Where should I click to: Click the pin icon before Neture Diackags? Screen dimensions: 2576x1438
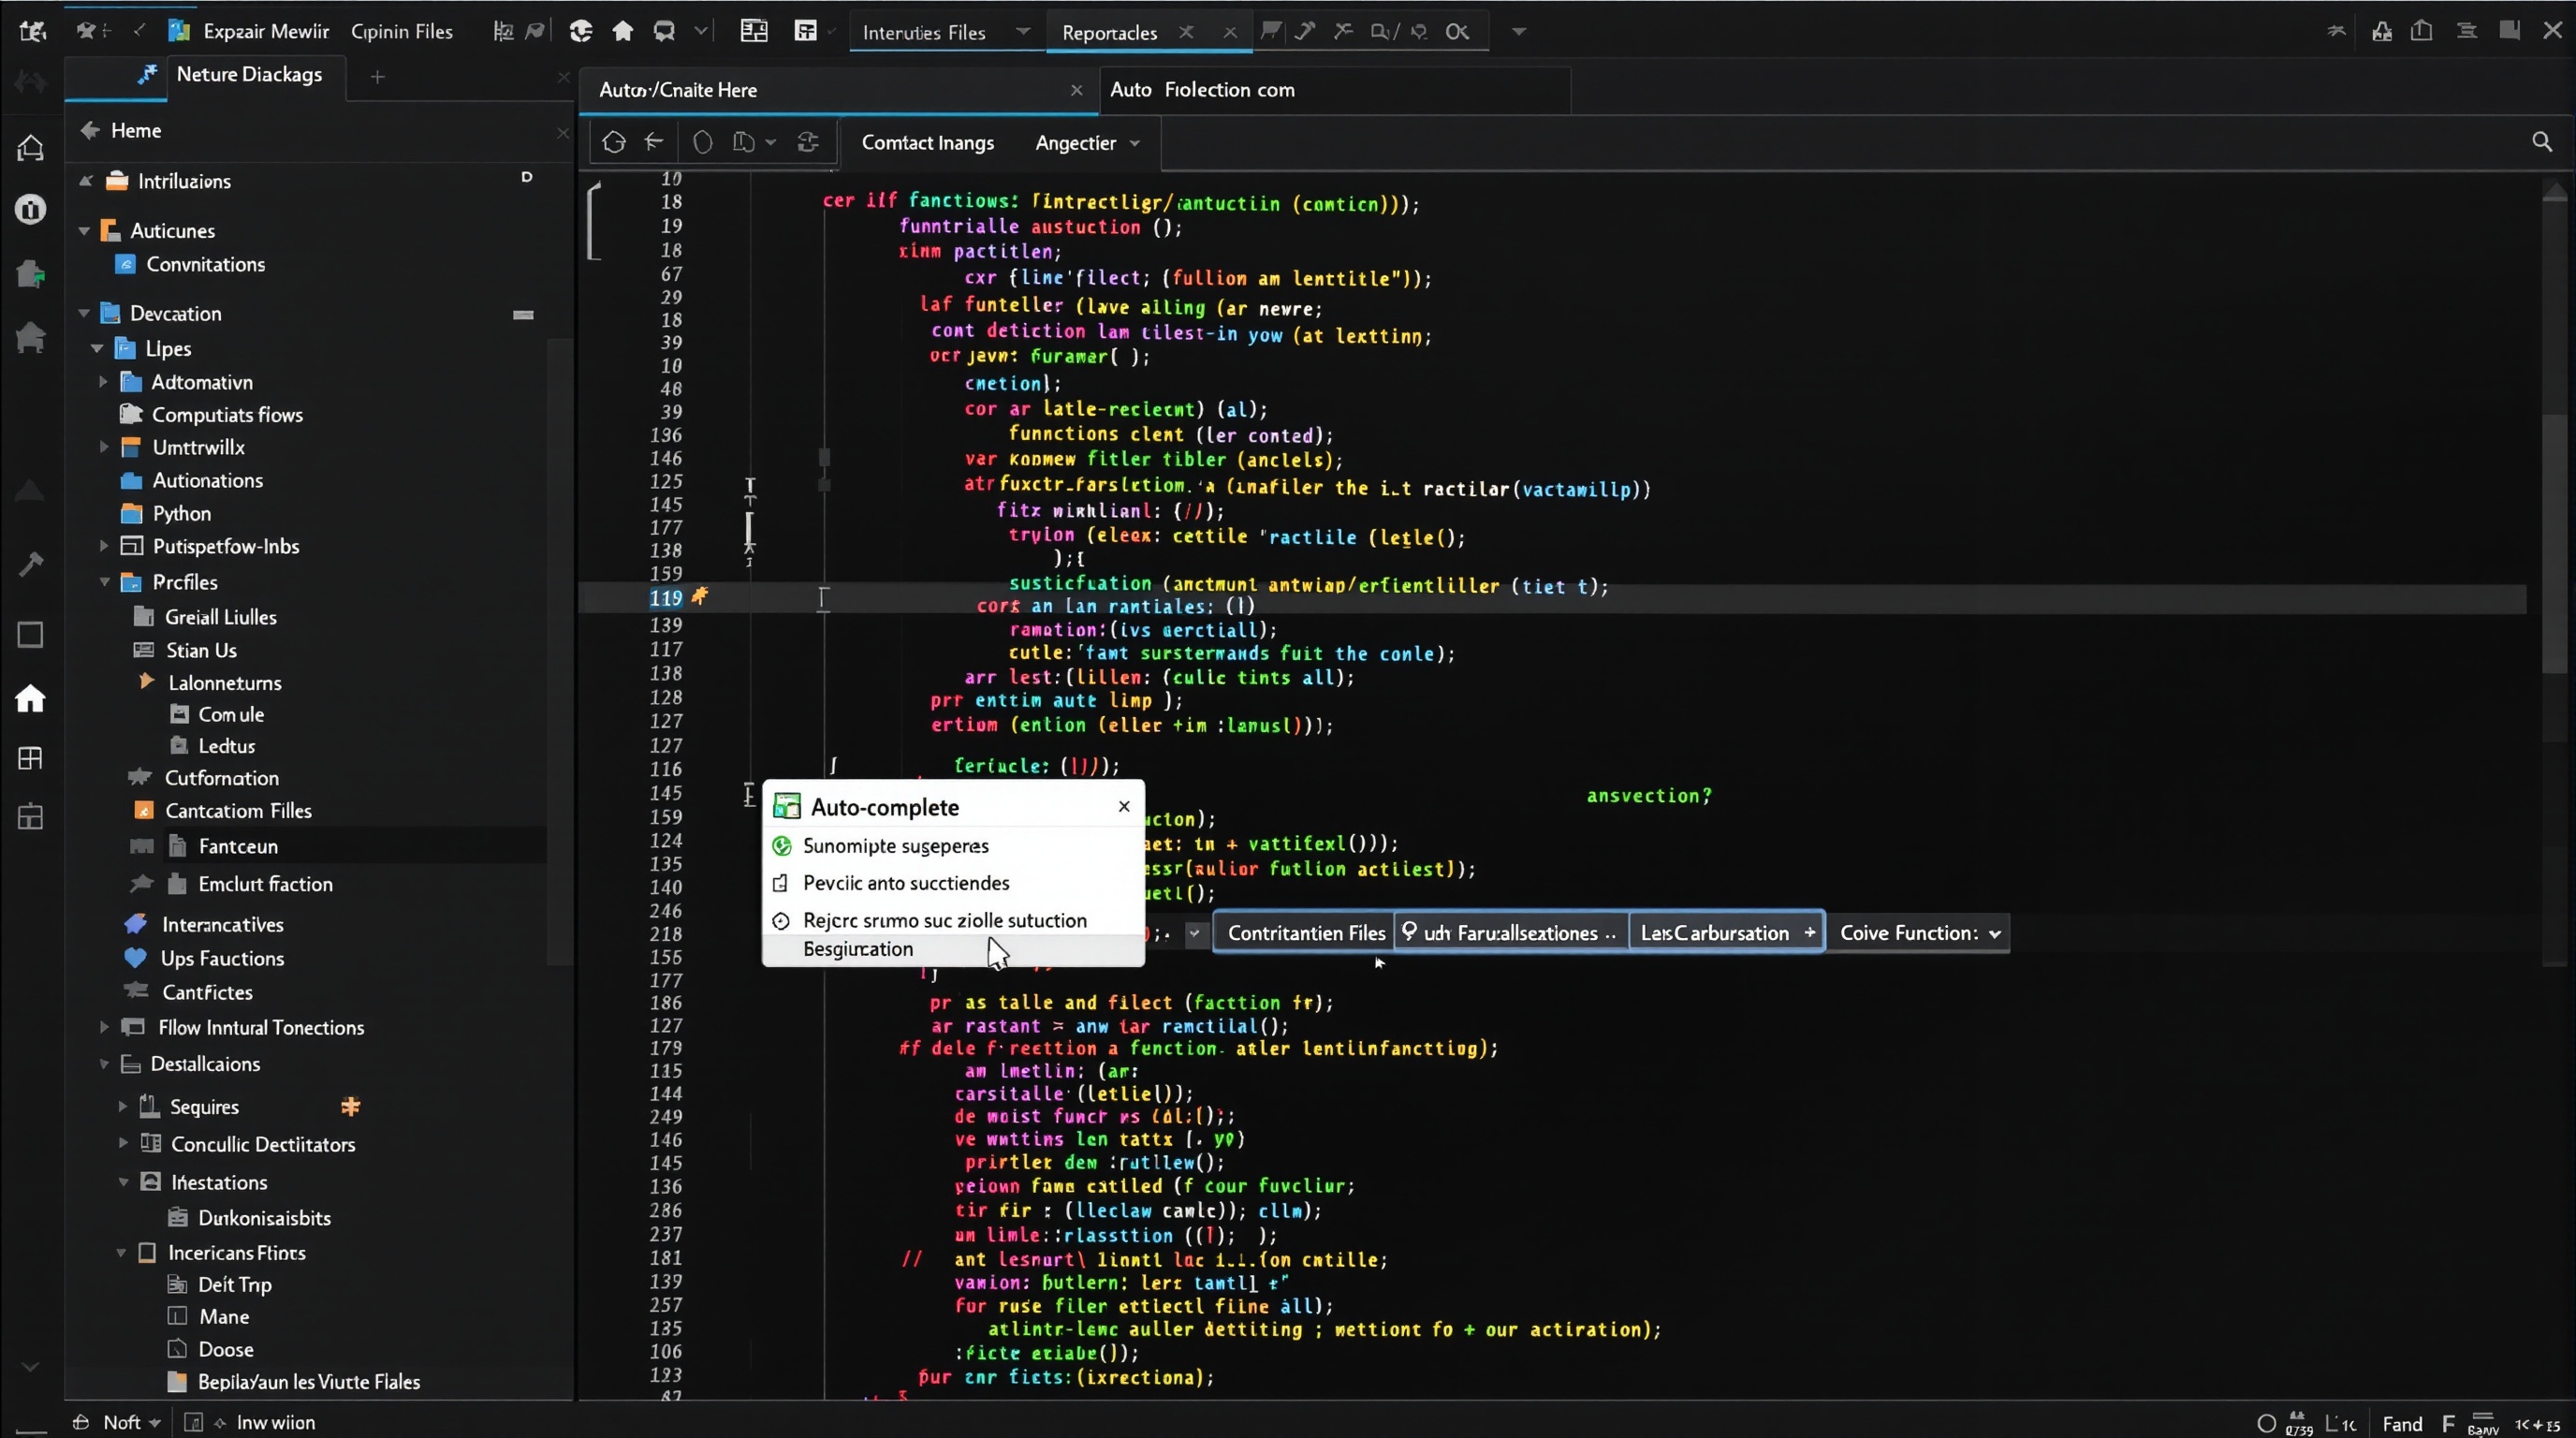click(x=148, y=74)
